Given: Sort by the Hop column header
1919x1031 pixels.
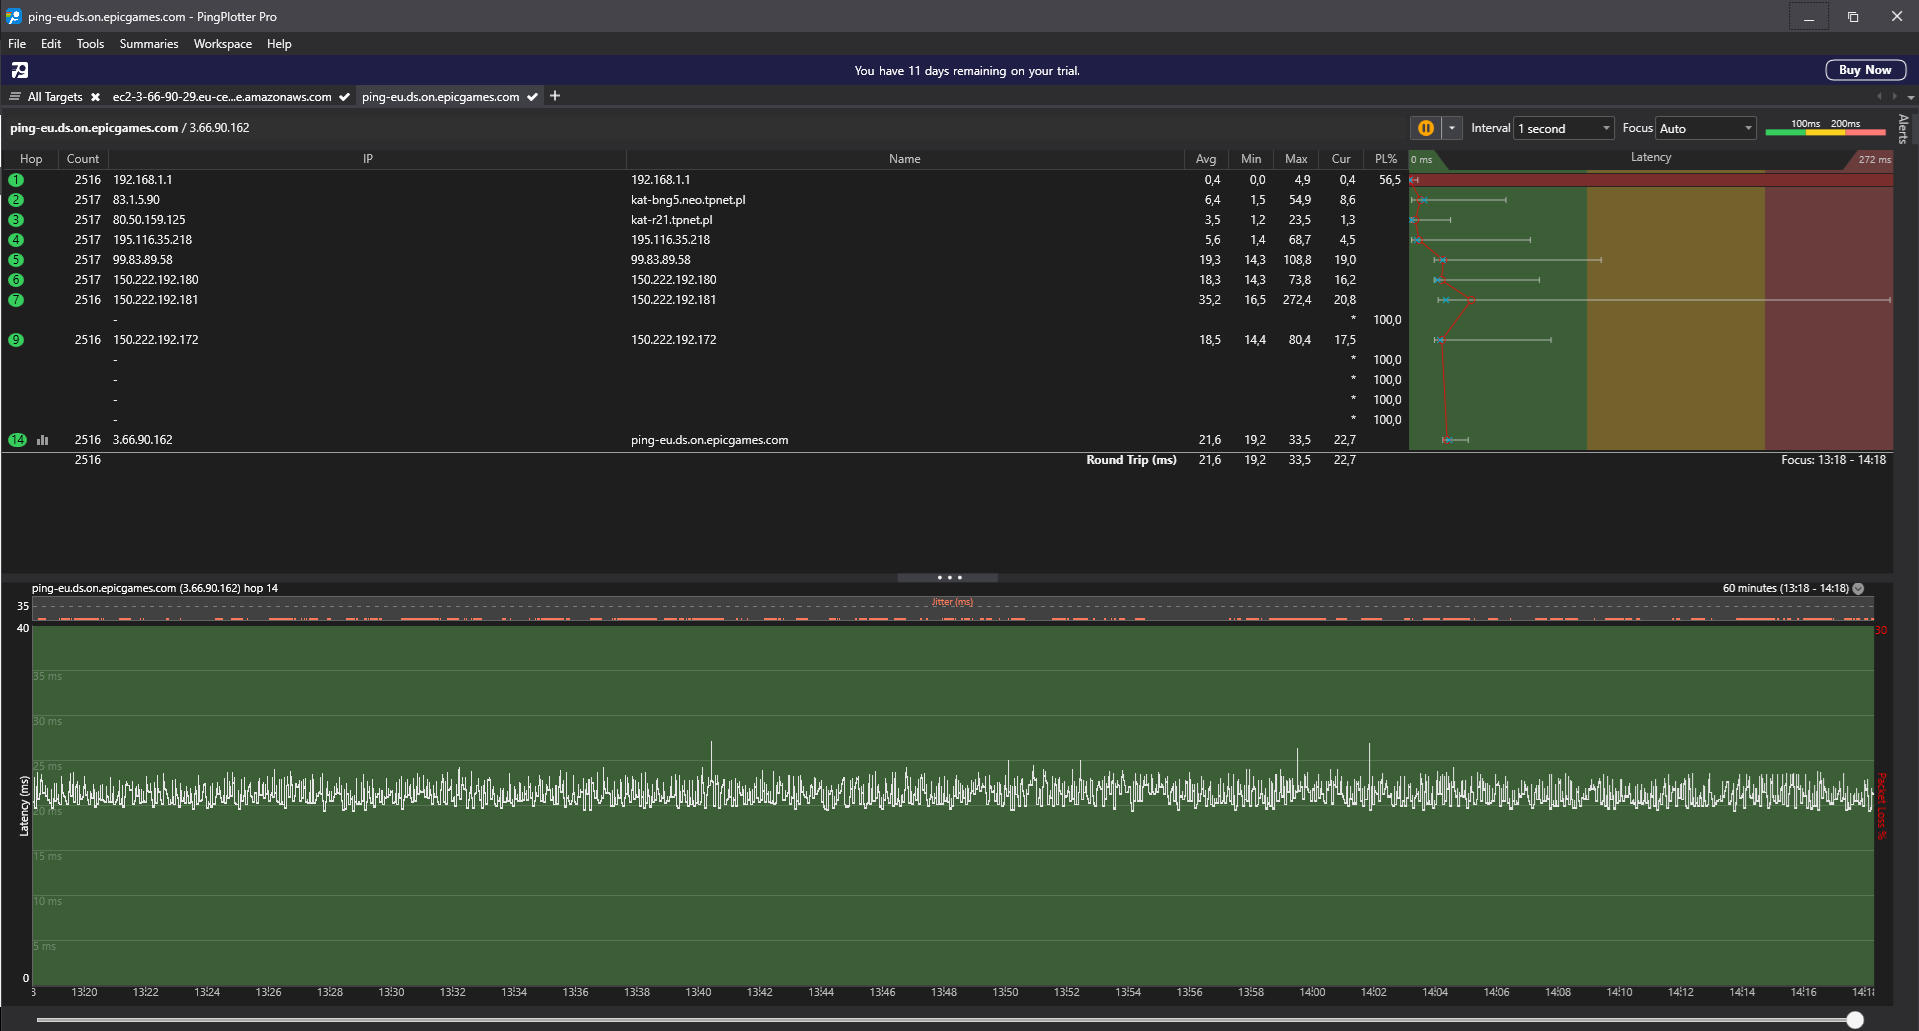Looking at the screenshot, I should pyautogui.click(x=31, y=159).
